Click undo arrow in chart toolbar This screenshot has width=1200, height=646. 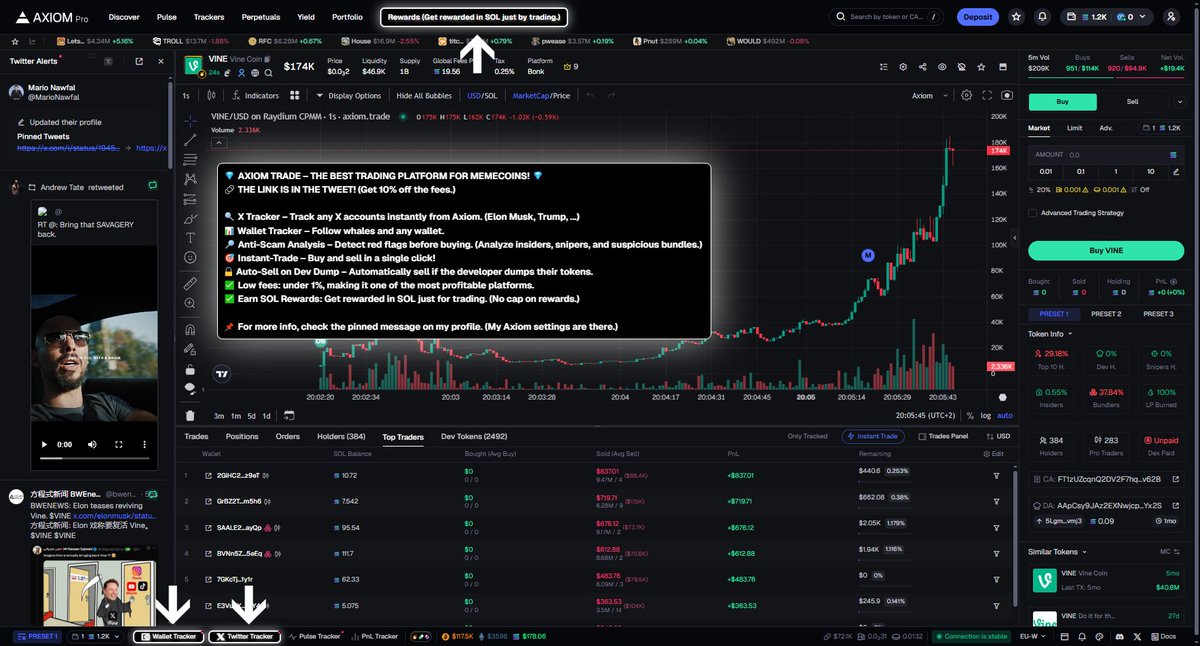[589, 96]
